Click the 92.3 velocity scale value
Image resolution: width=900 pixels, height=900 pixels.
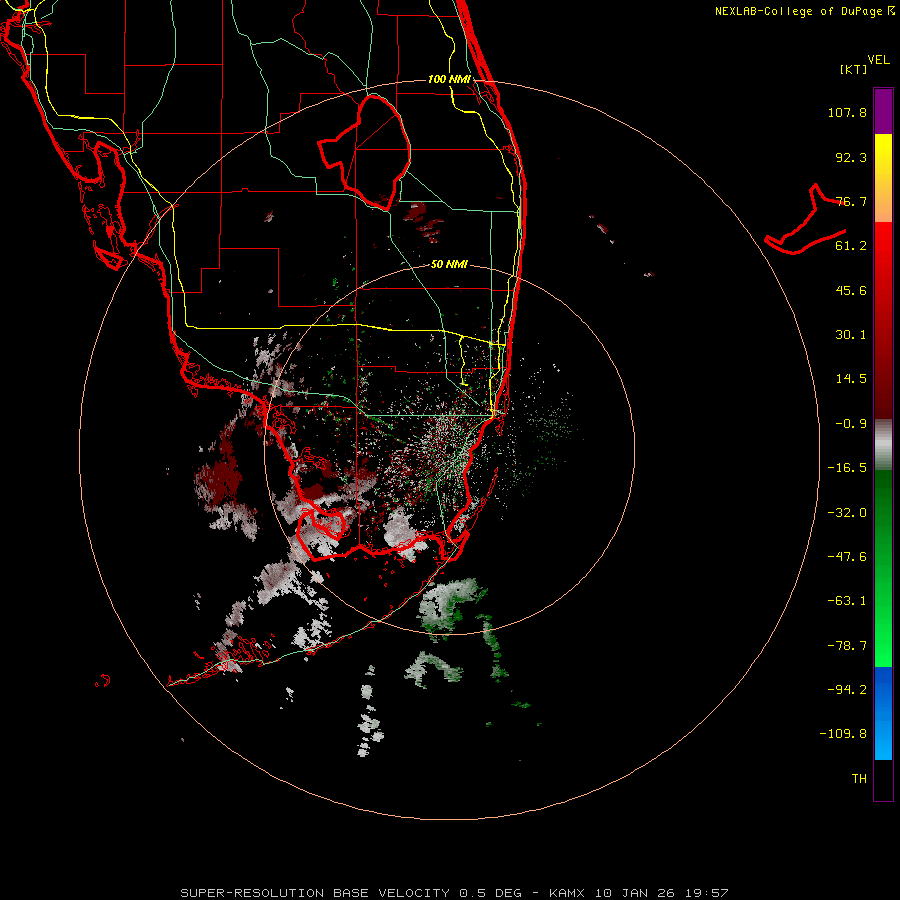tap(851, 157)
